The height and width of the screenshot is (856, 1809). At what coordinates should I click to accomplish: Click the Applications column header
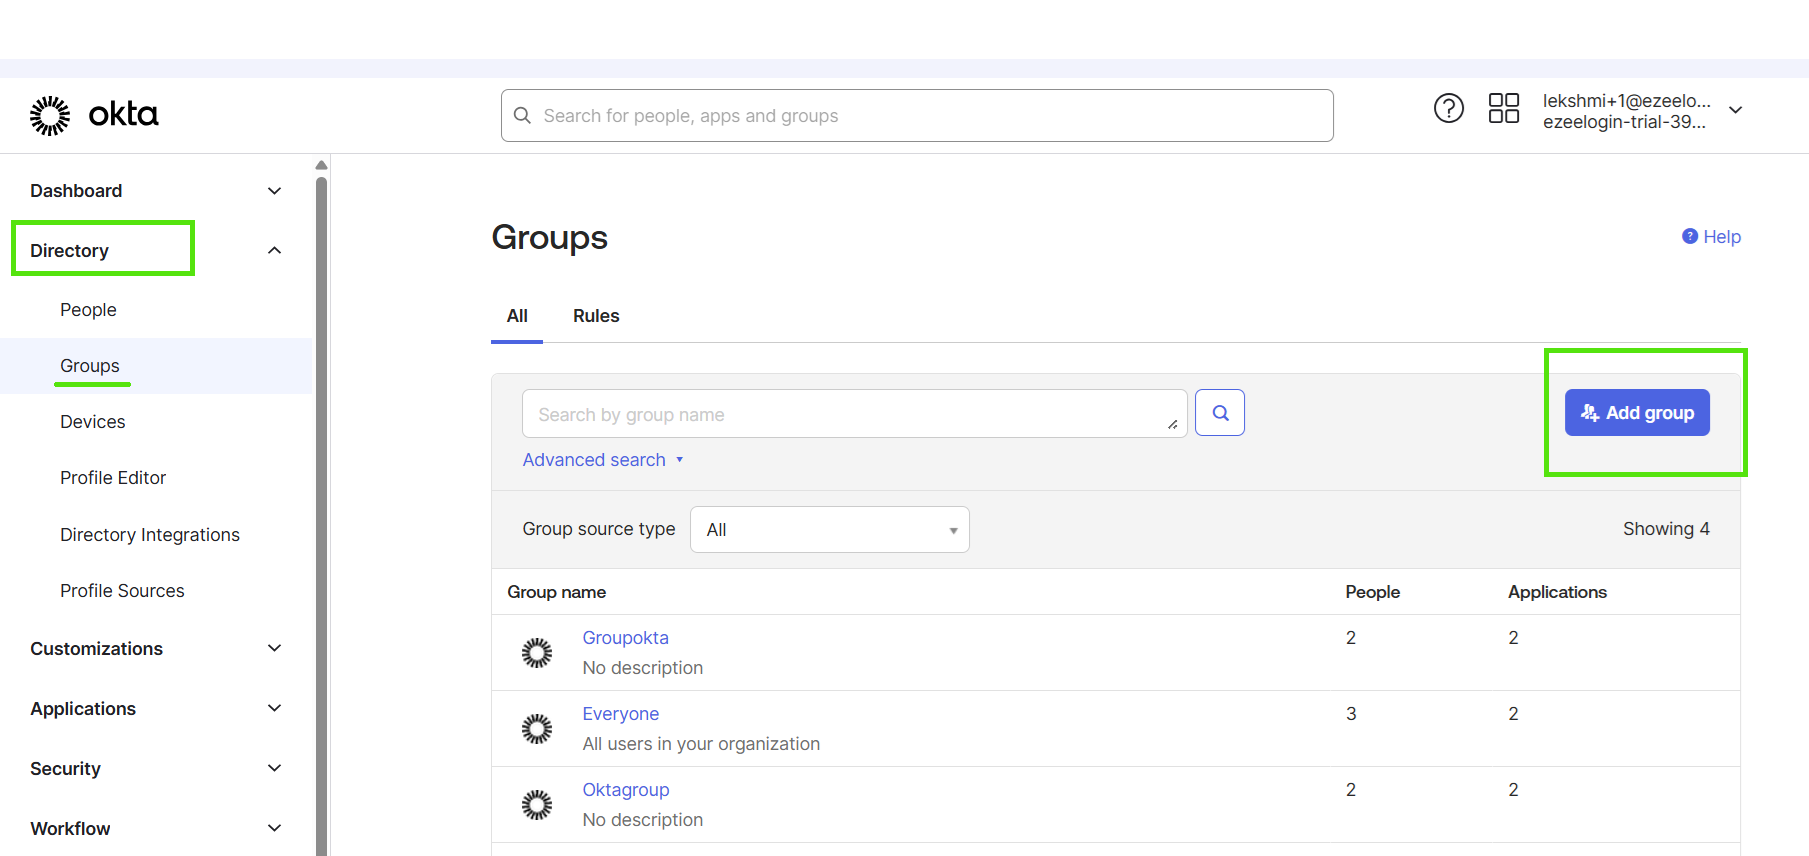(1557, 592)
